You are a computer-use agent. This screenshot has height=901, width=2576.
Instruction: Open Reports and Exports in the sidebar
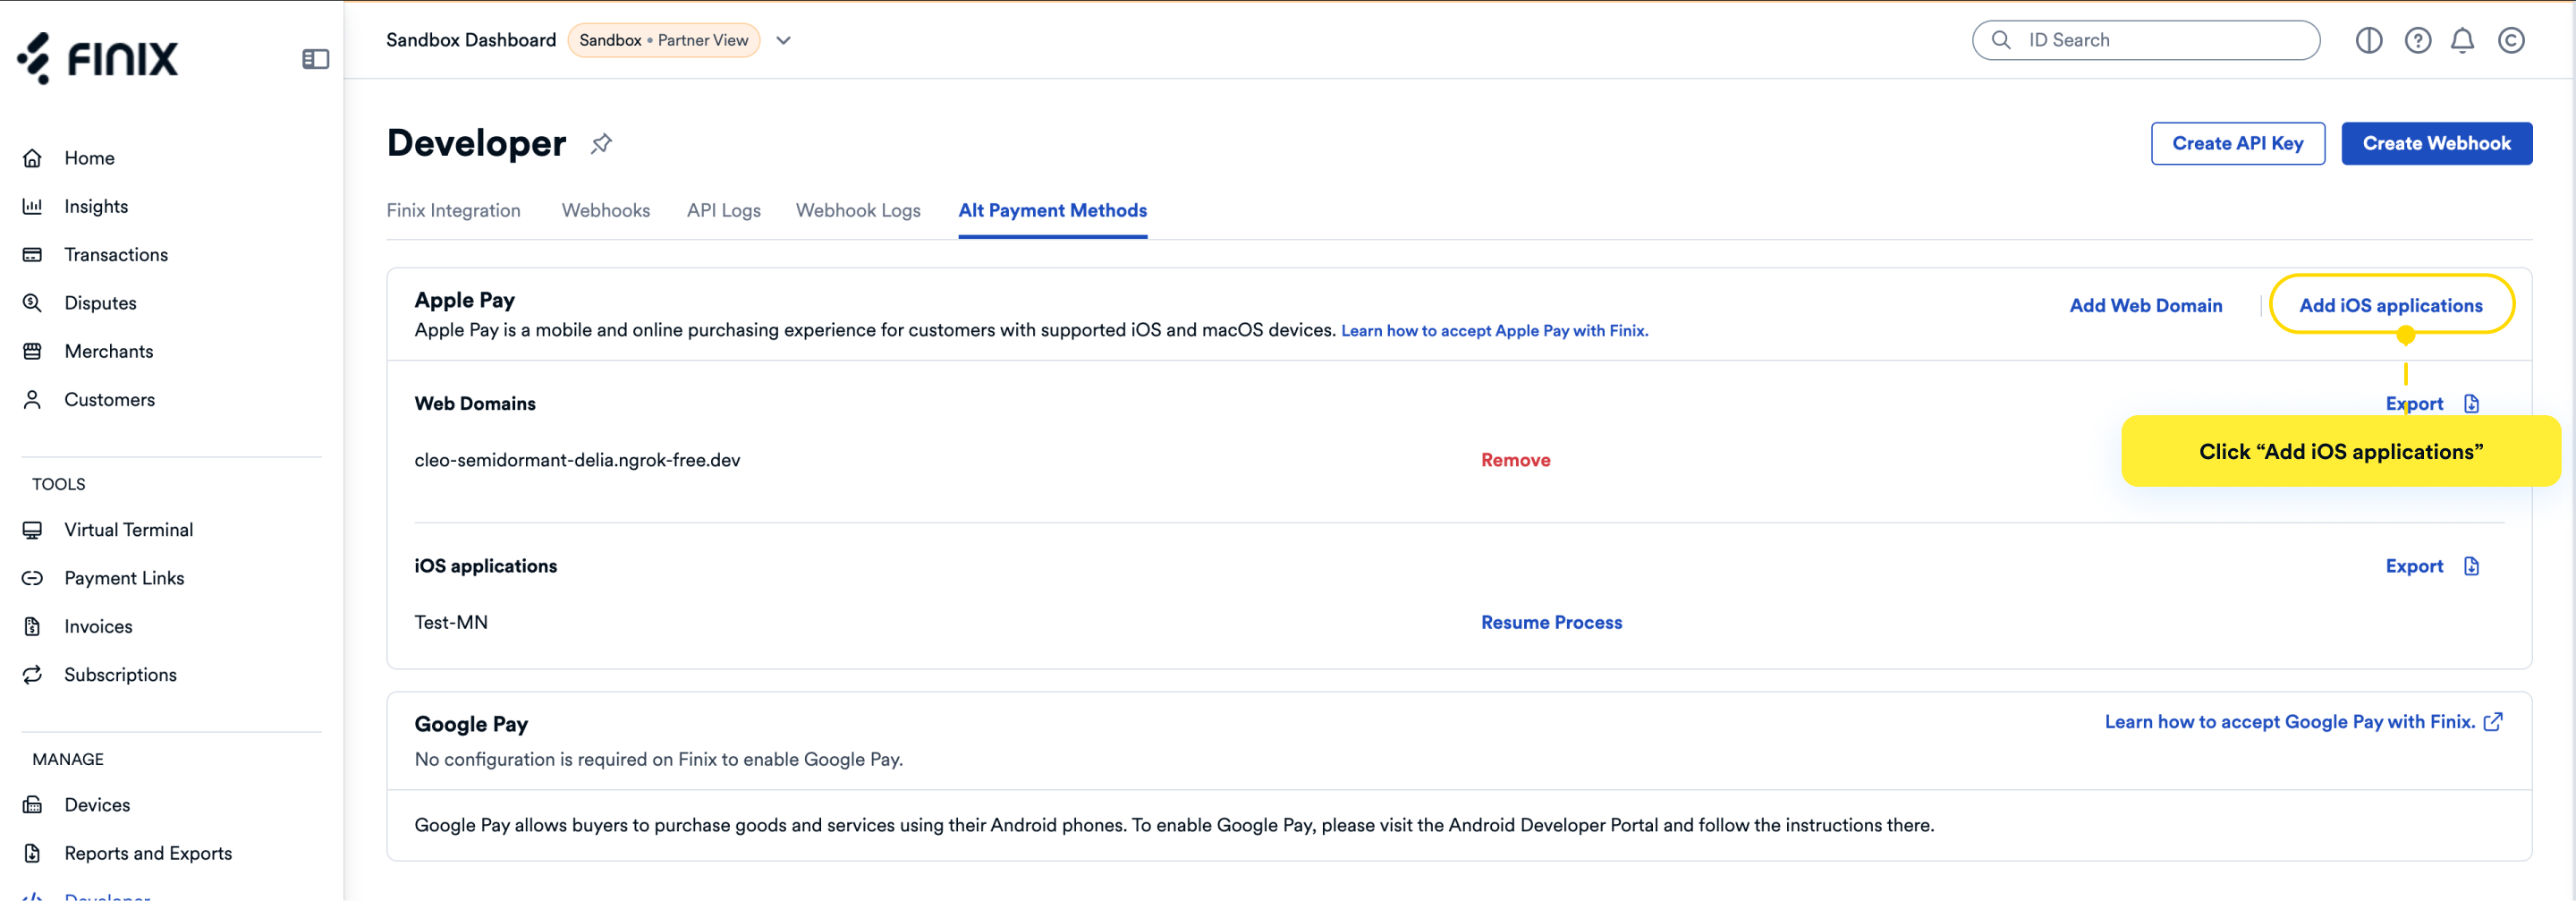148,853
